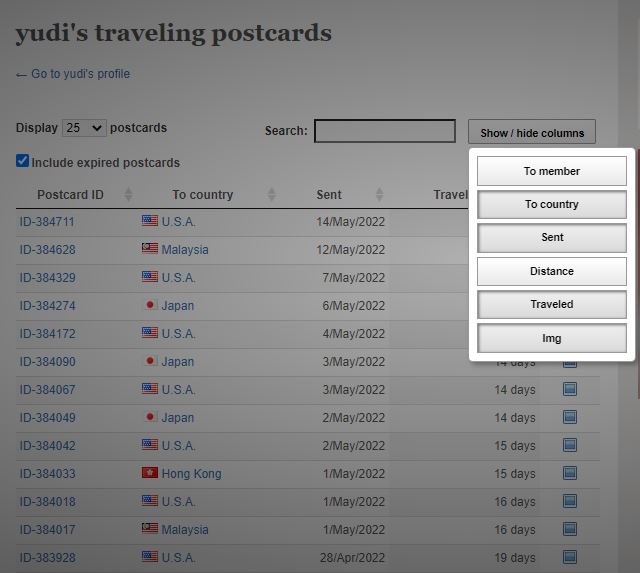Image resolution: width=640 pixels, height=573 pixels.
Task: Toggle the Traveled column item
Action: coord(551,304)
